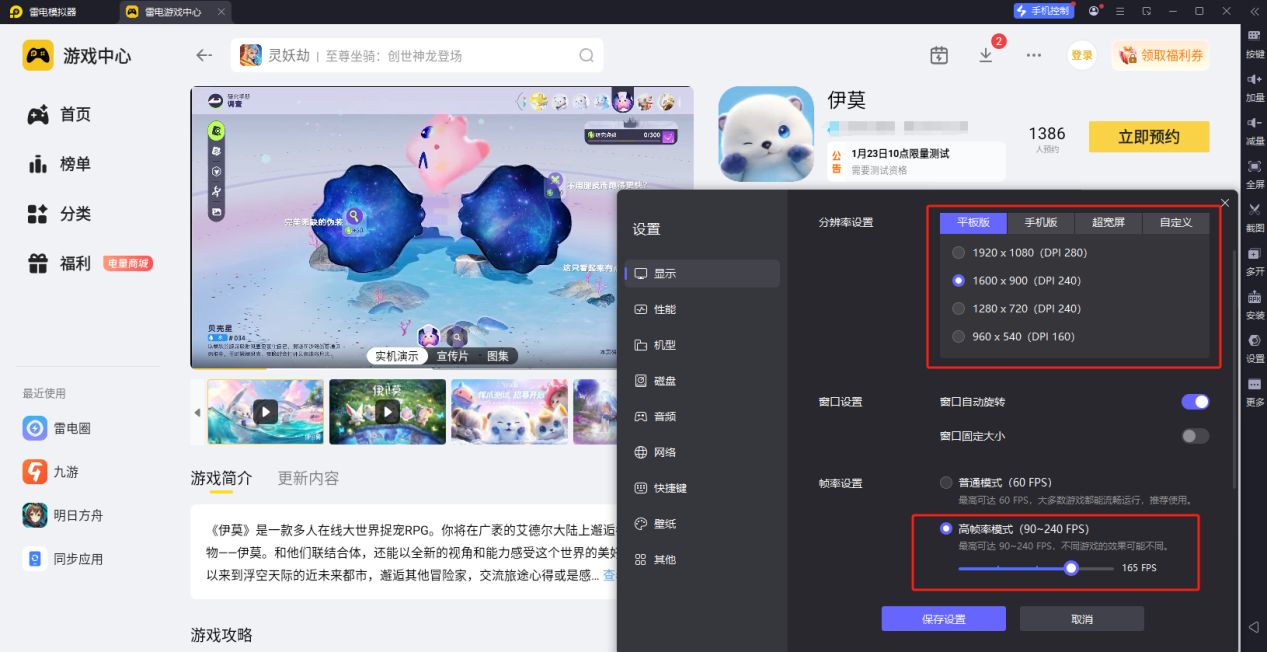Open 音频 audio settings
Screen dimensions: 1267x652
pos(702,416)
